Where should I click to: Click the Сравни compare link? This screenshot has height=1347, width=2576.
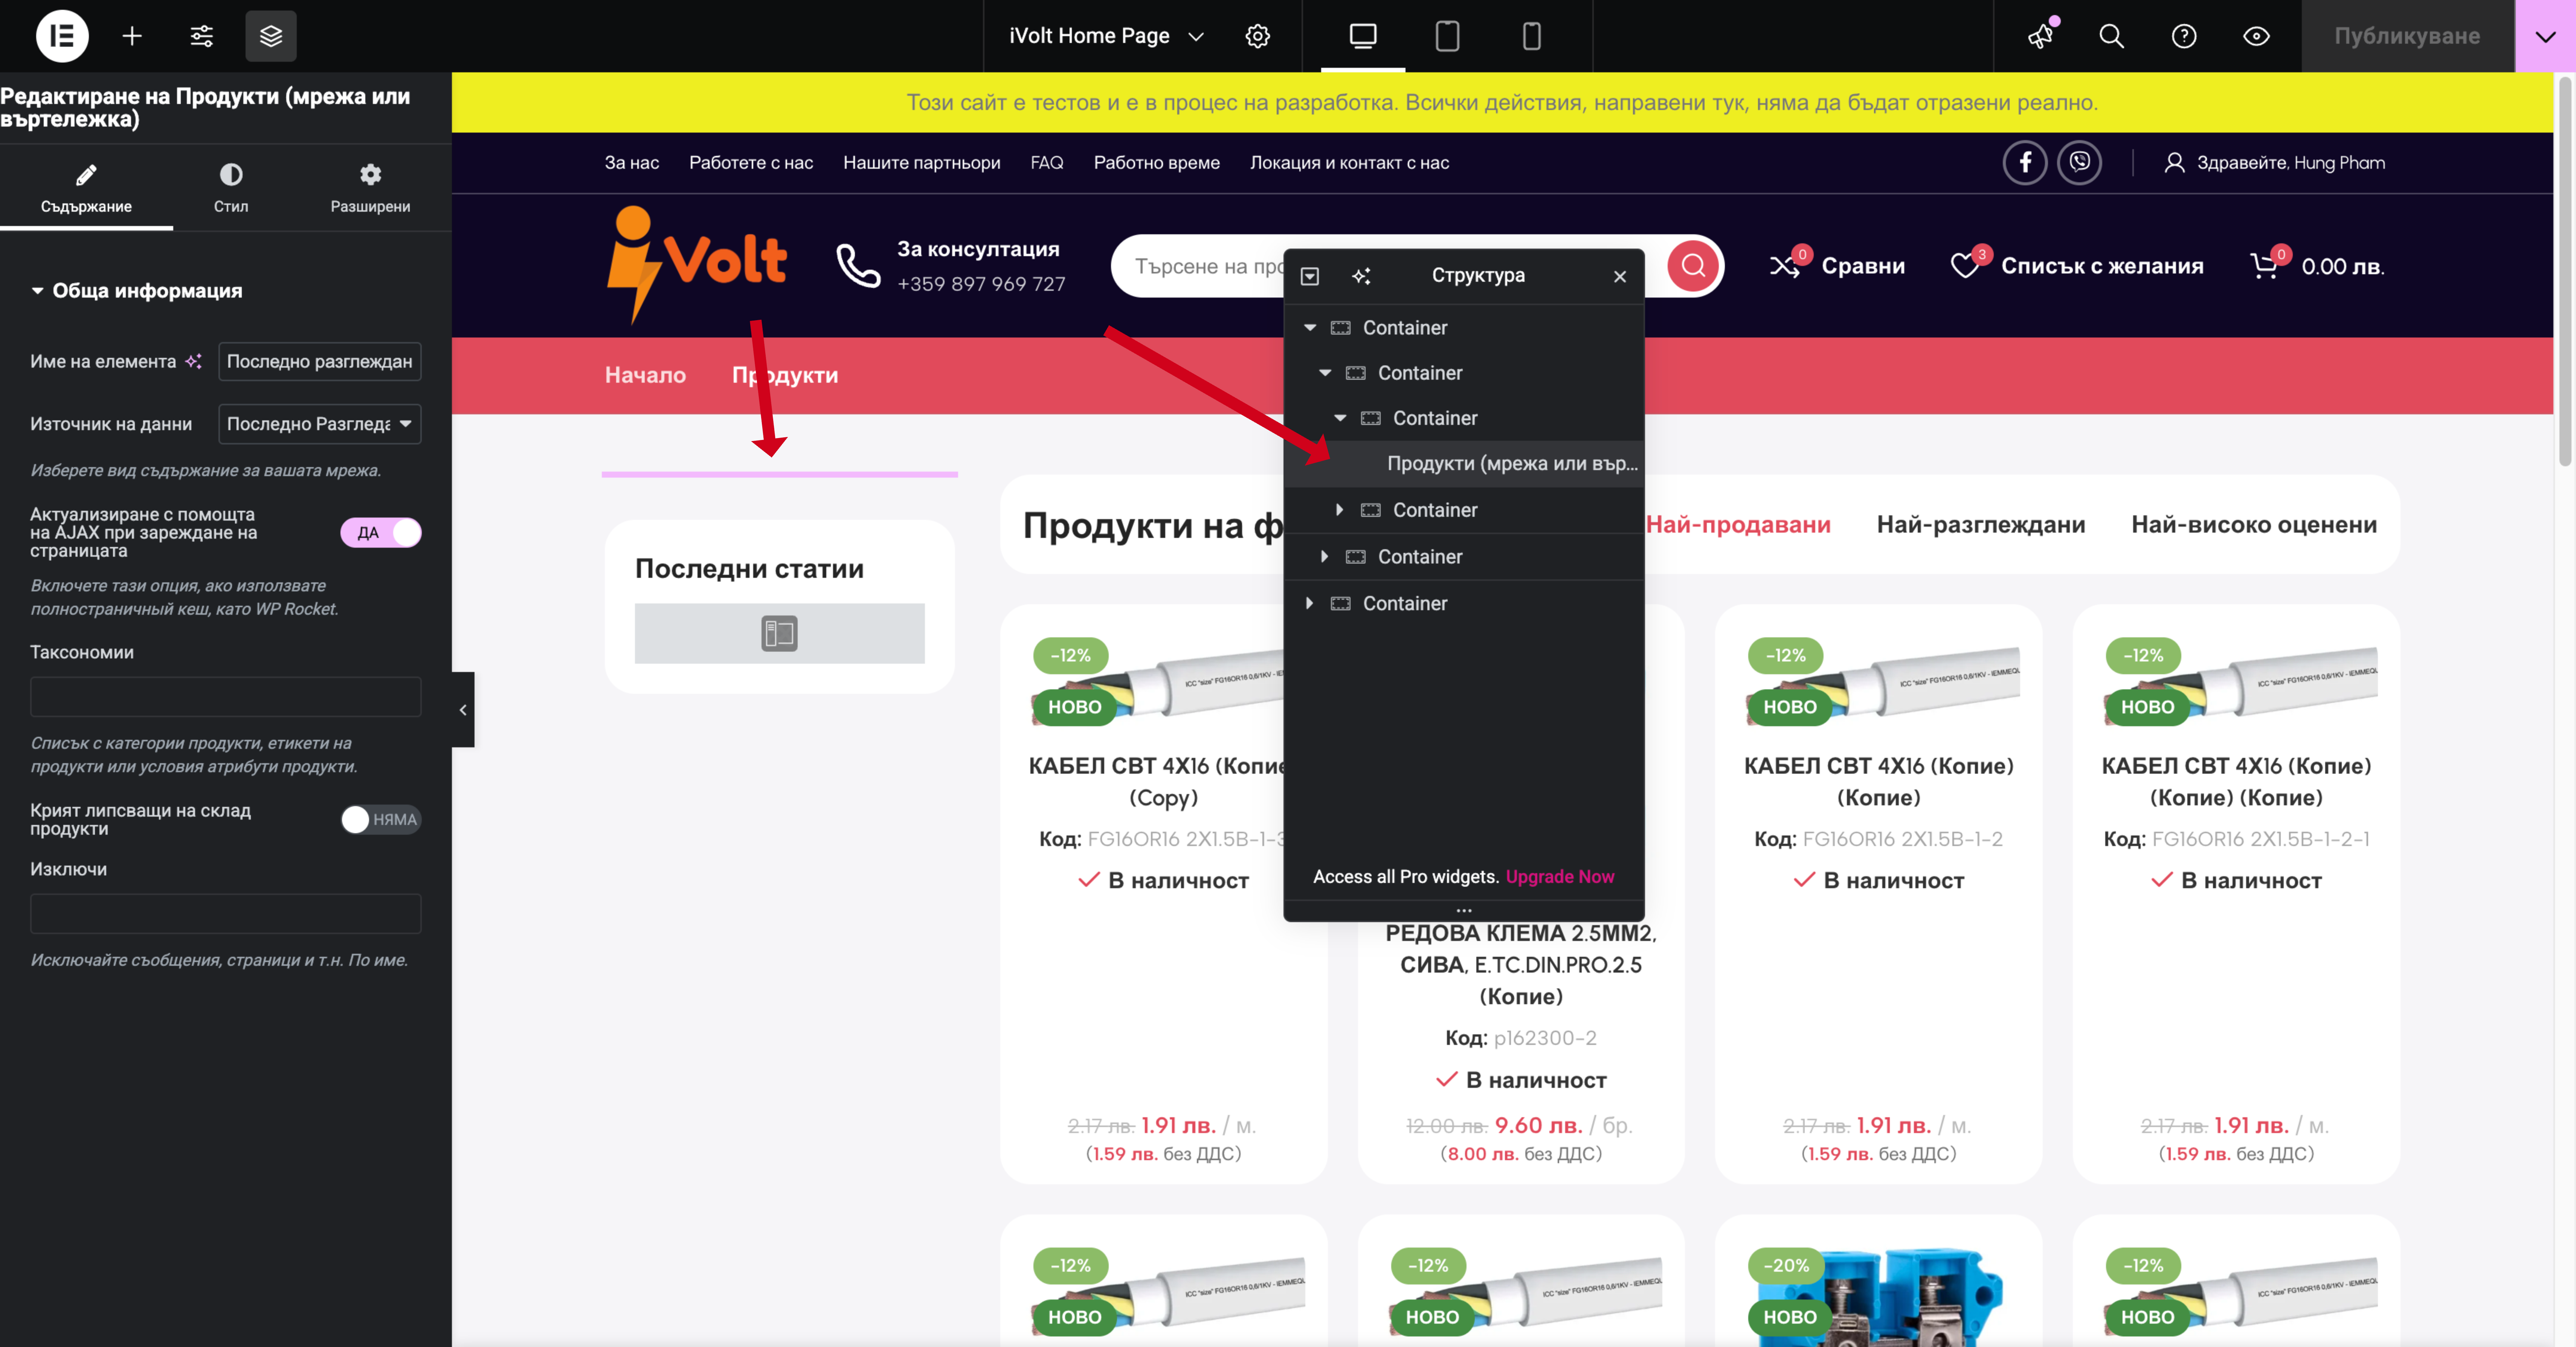(x=1863, y=266)
